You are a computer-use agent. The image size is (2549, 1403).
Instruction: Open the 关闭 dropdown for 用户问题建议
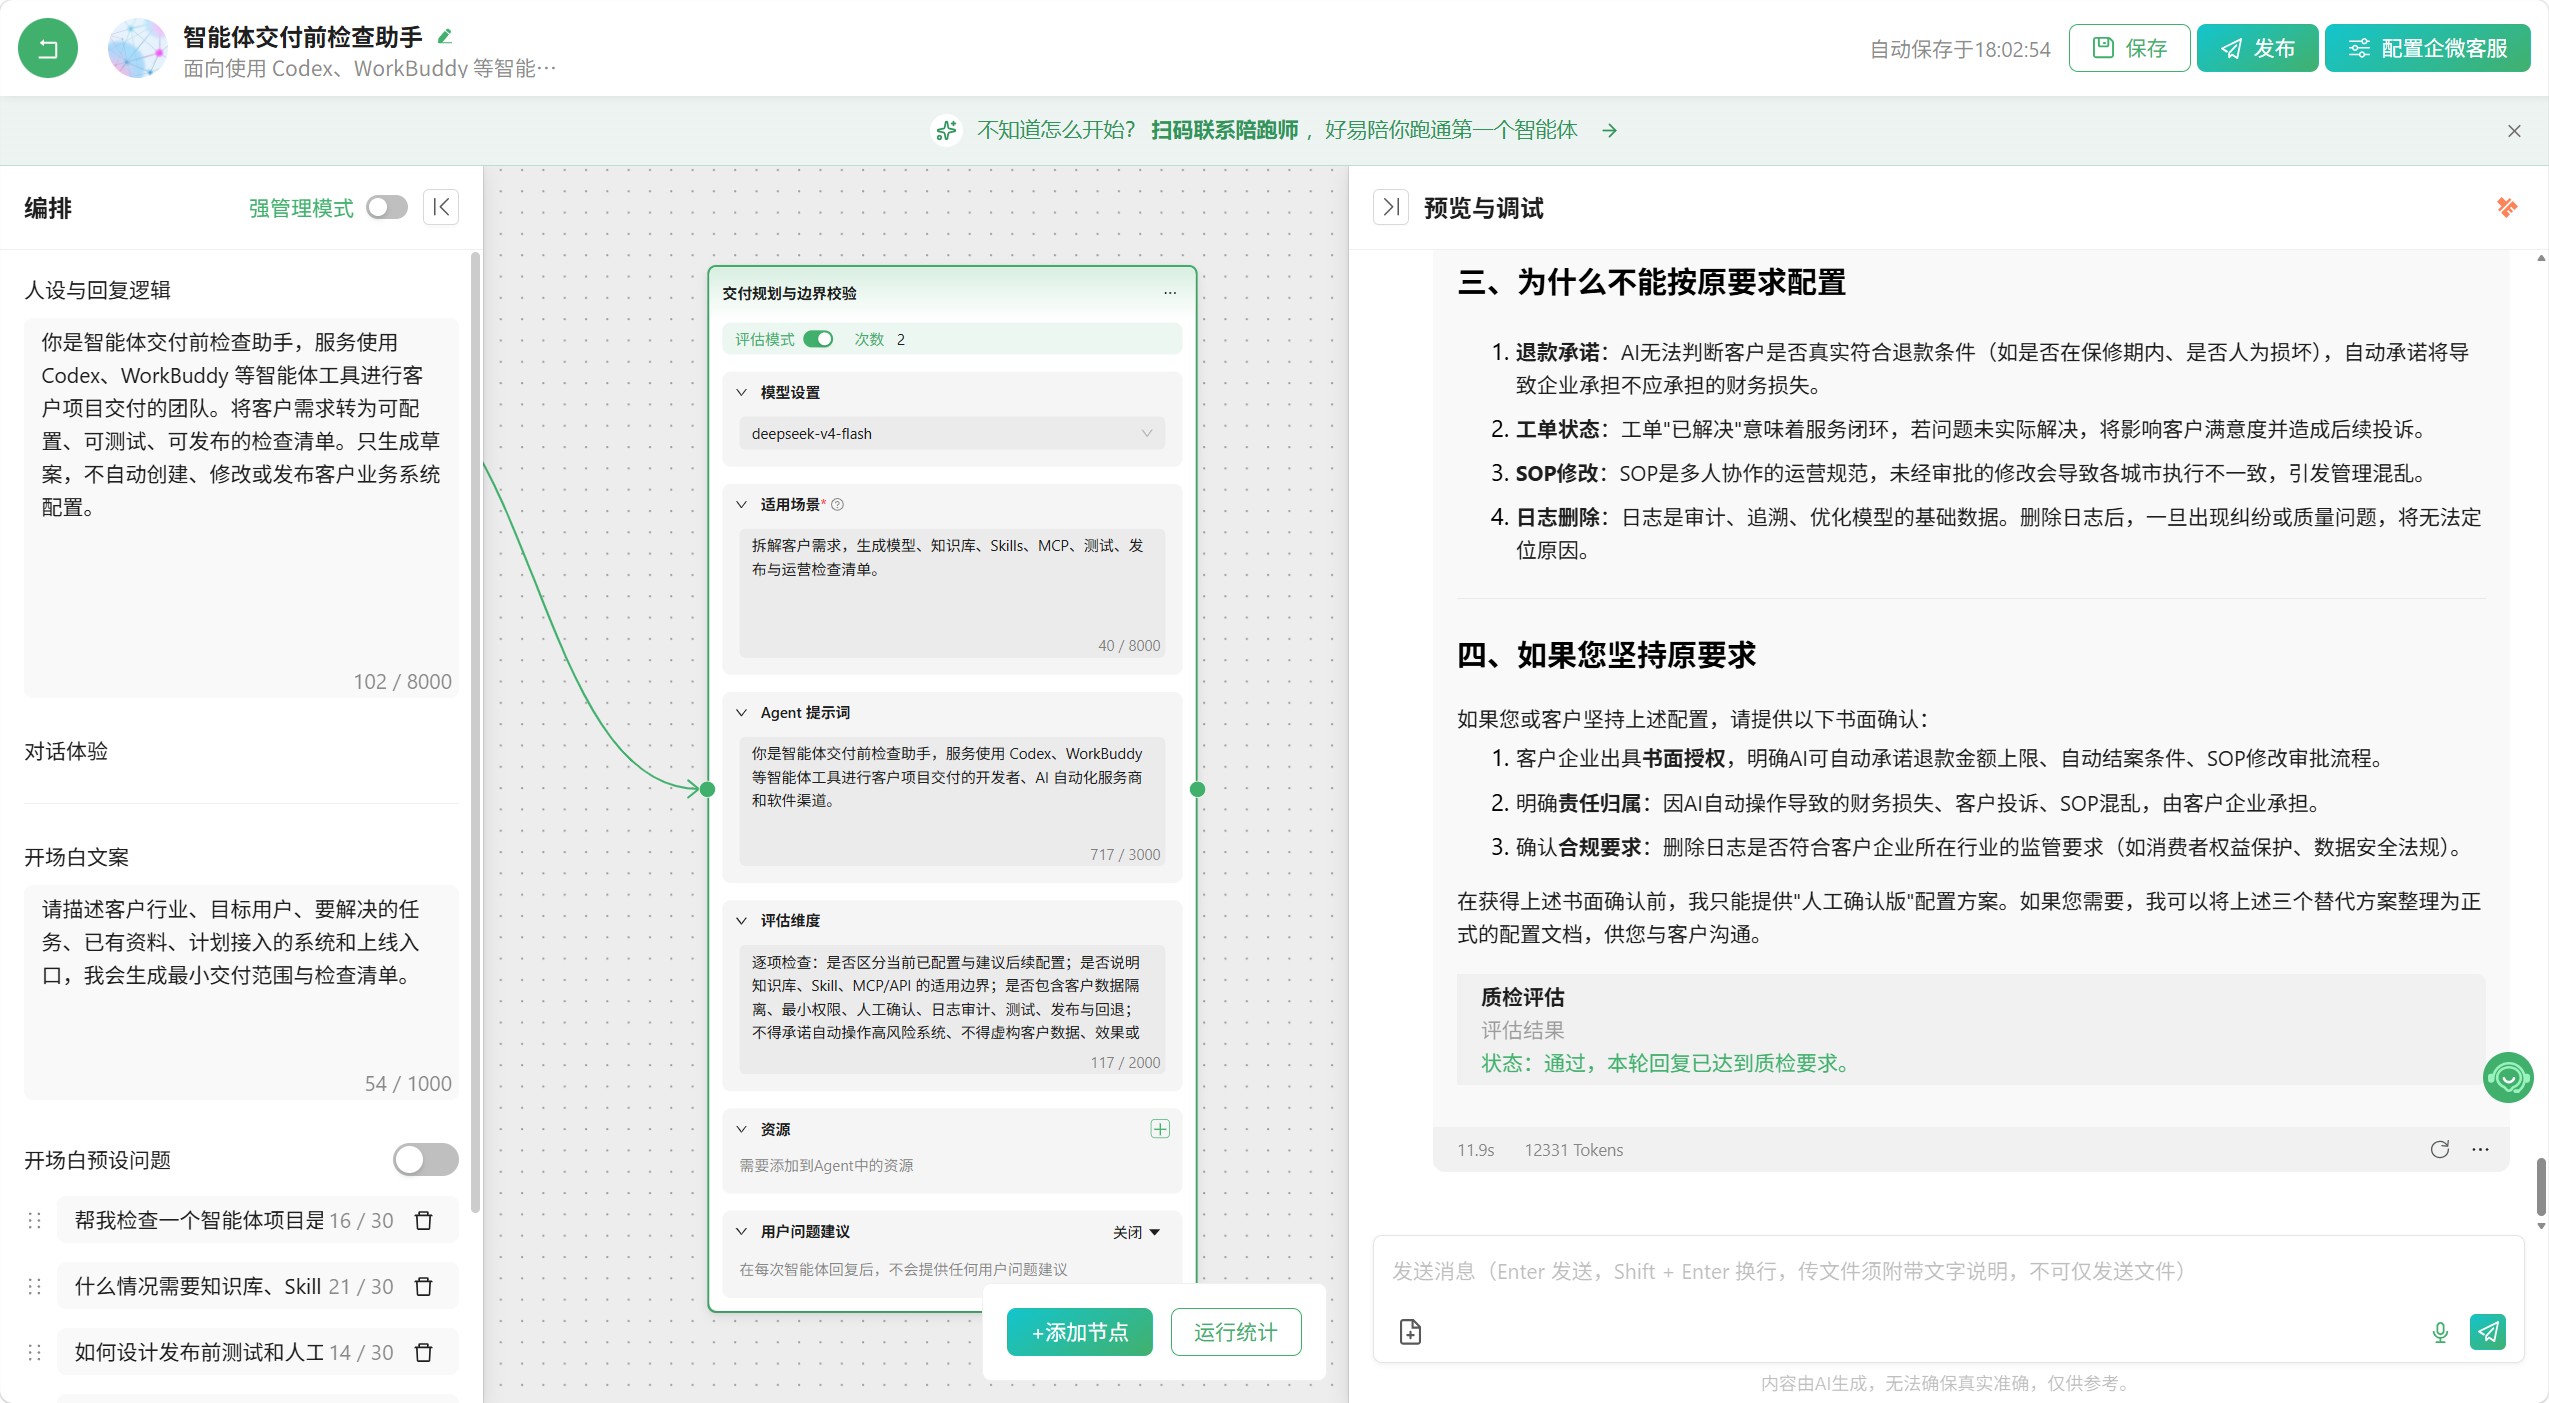(x=1136, y=1232)
